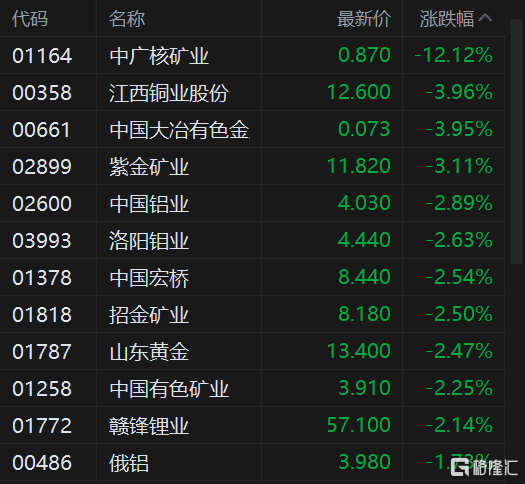Image resolution: width=525 pixels, height=484 pixels.
Task: Click the 代码 column header
Action: coord(30,18)
